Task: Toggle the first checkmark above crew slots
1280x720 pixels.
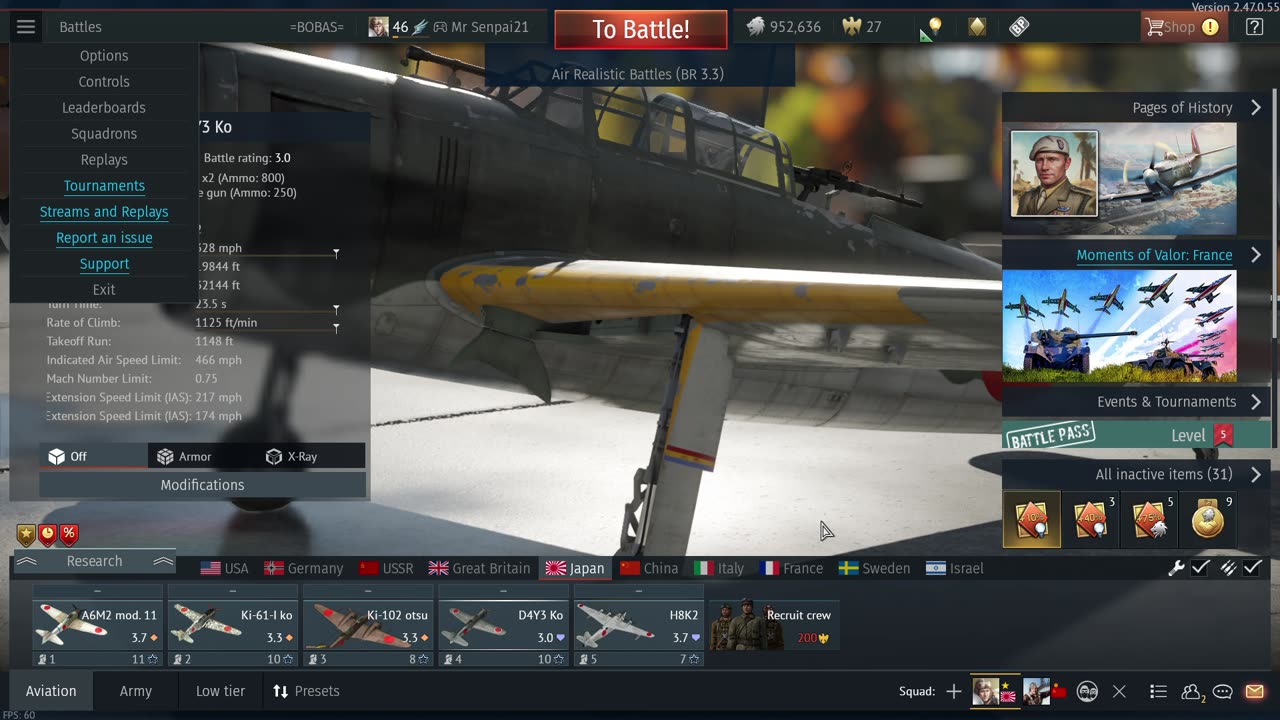Action: click(1201, 568)
